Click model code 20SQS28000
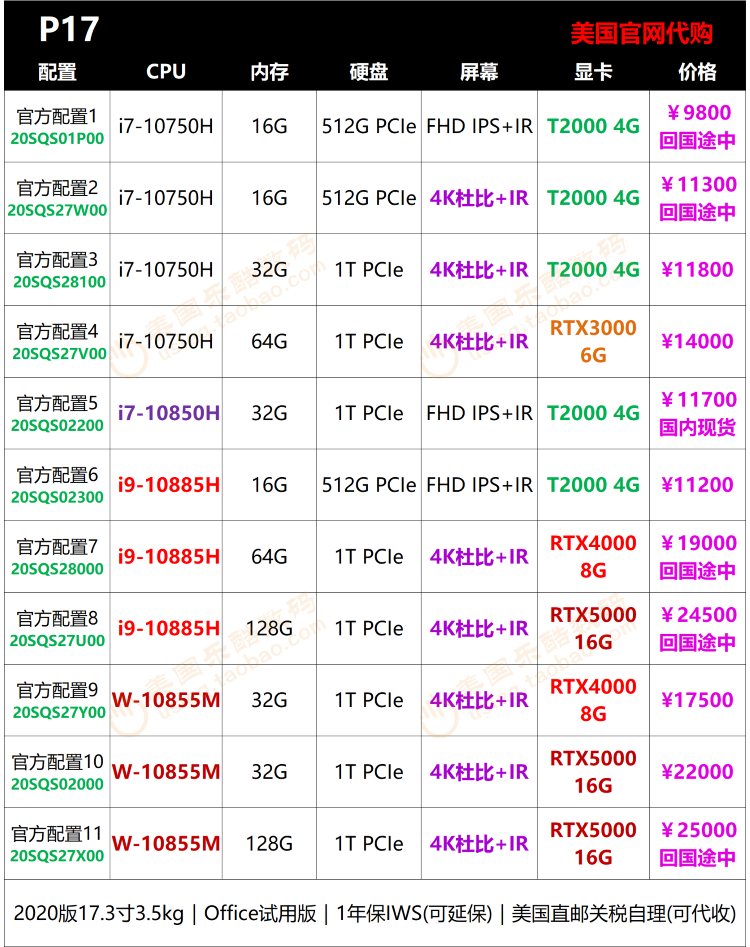Image resolution: width=750 pixels, height=947 pixels. point(57,569)
